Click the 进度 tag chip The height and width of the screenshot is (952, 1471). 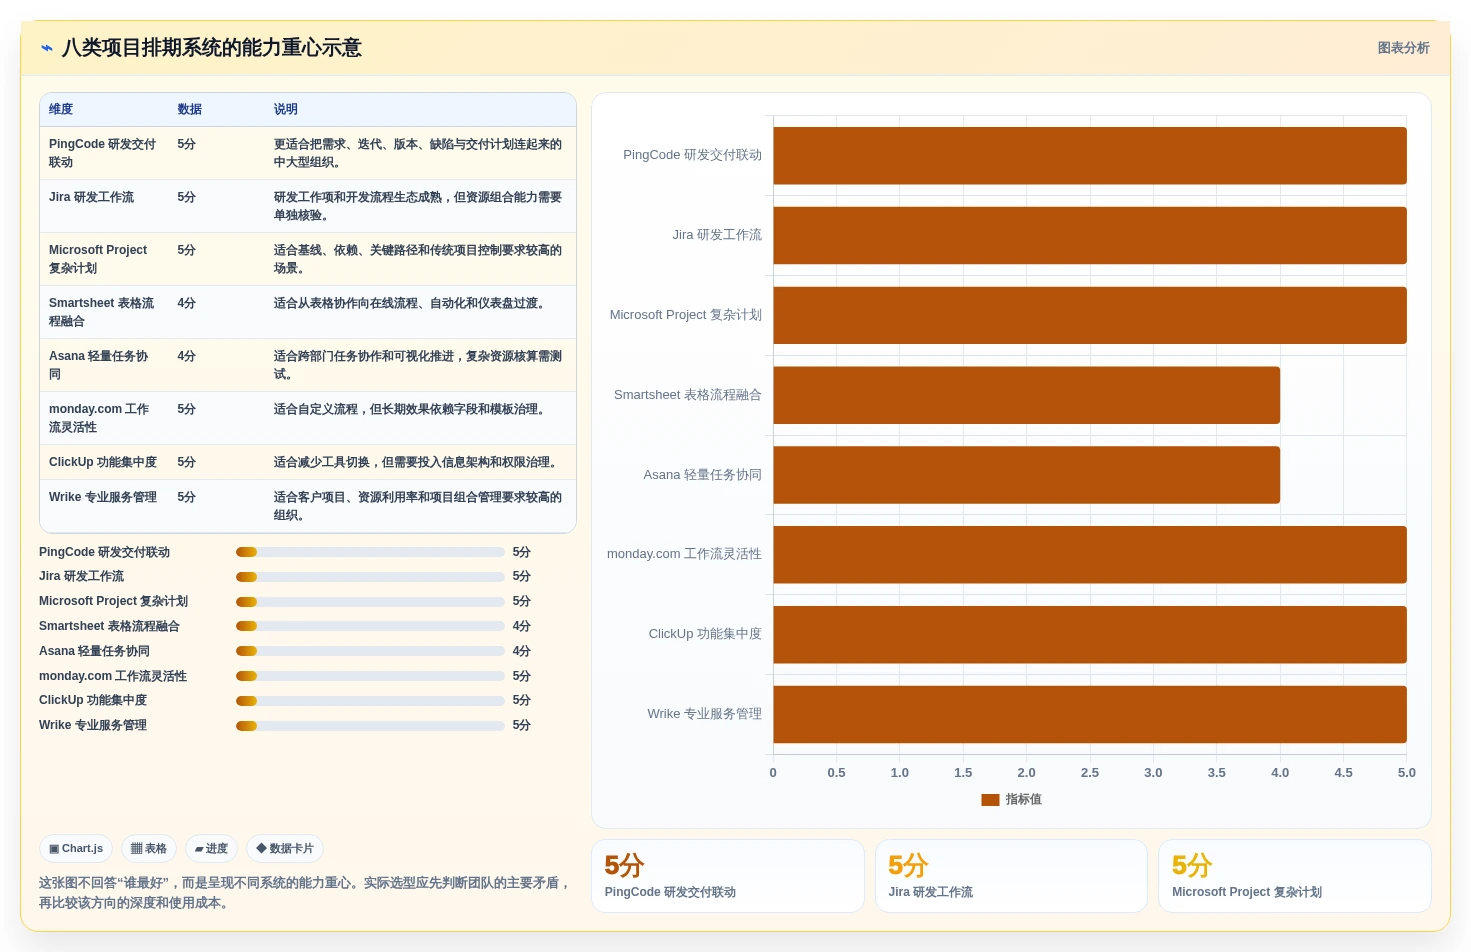[x=211, y=849]
